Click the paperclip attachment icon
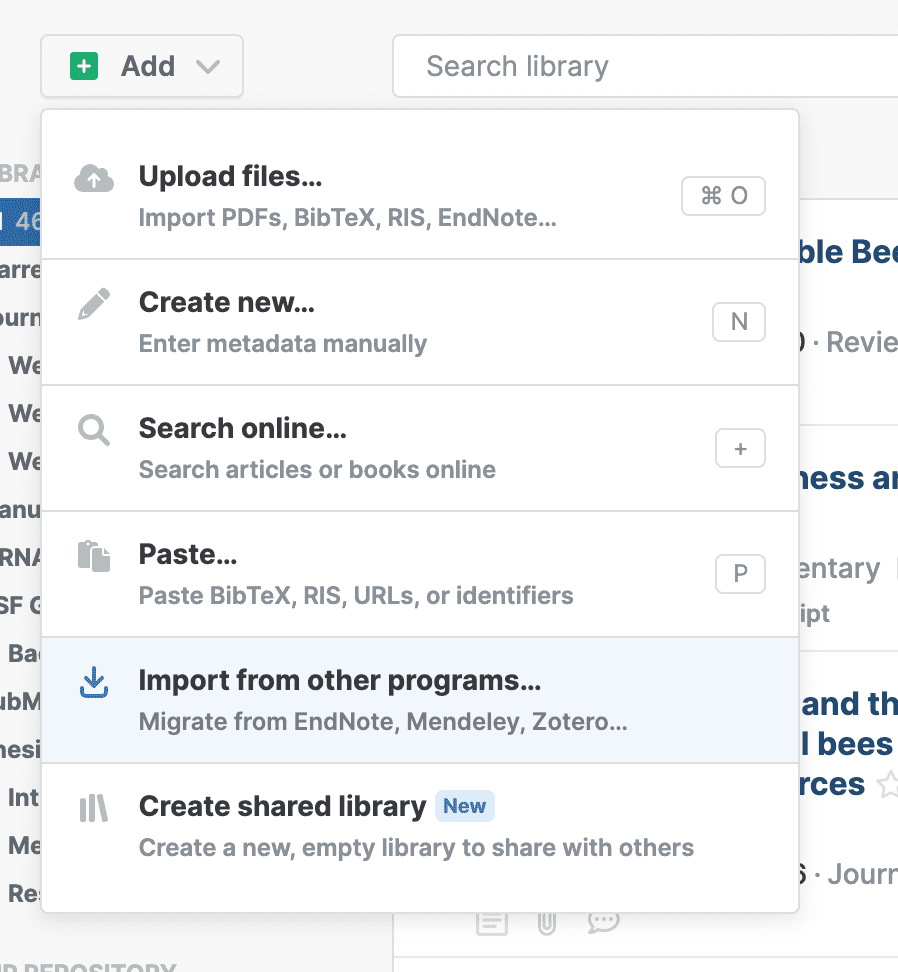 click(546, 923)
